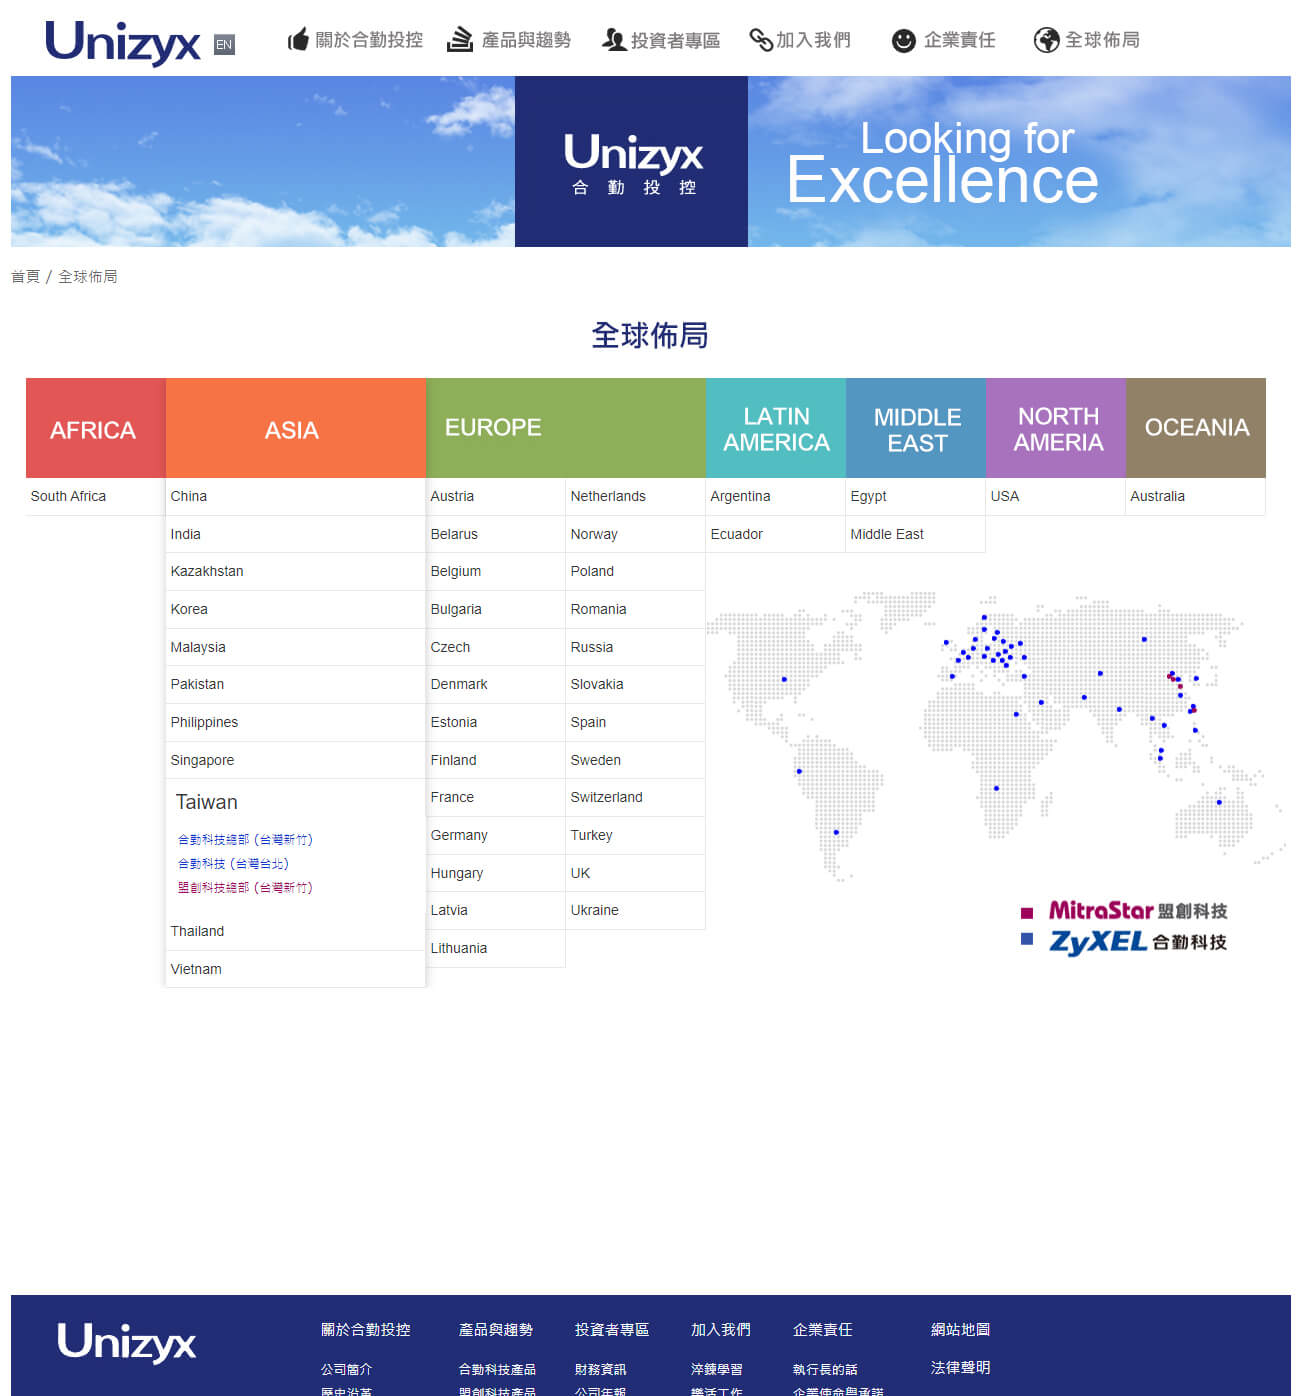Open the 產品與趨勢 menu in the top navigation
This screenshot has width=1301, height=1396.
point(526,40)
